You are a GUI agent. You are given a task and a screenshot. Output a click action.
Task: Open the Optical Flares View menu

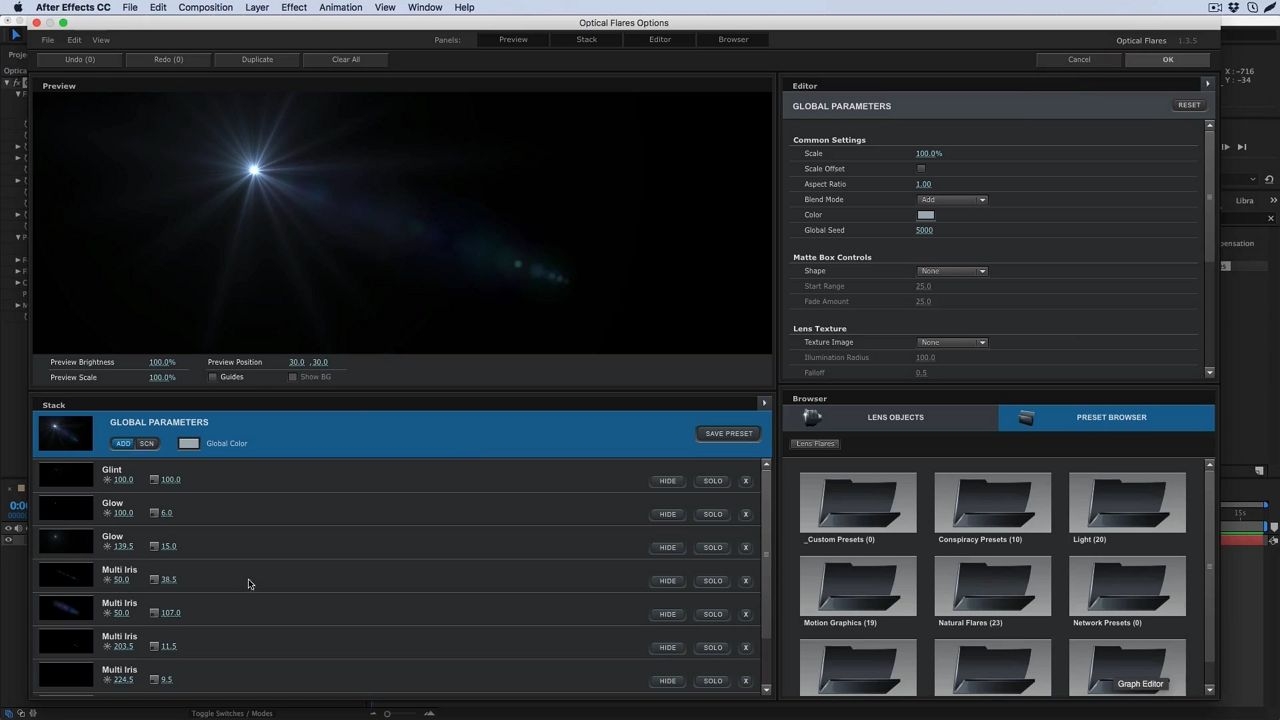(x=101, y=40)
